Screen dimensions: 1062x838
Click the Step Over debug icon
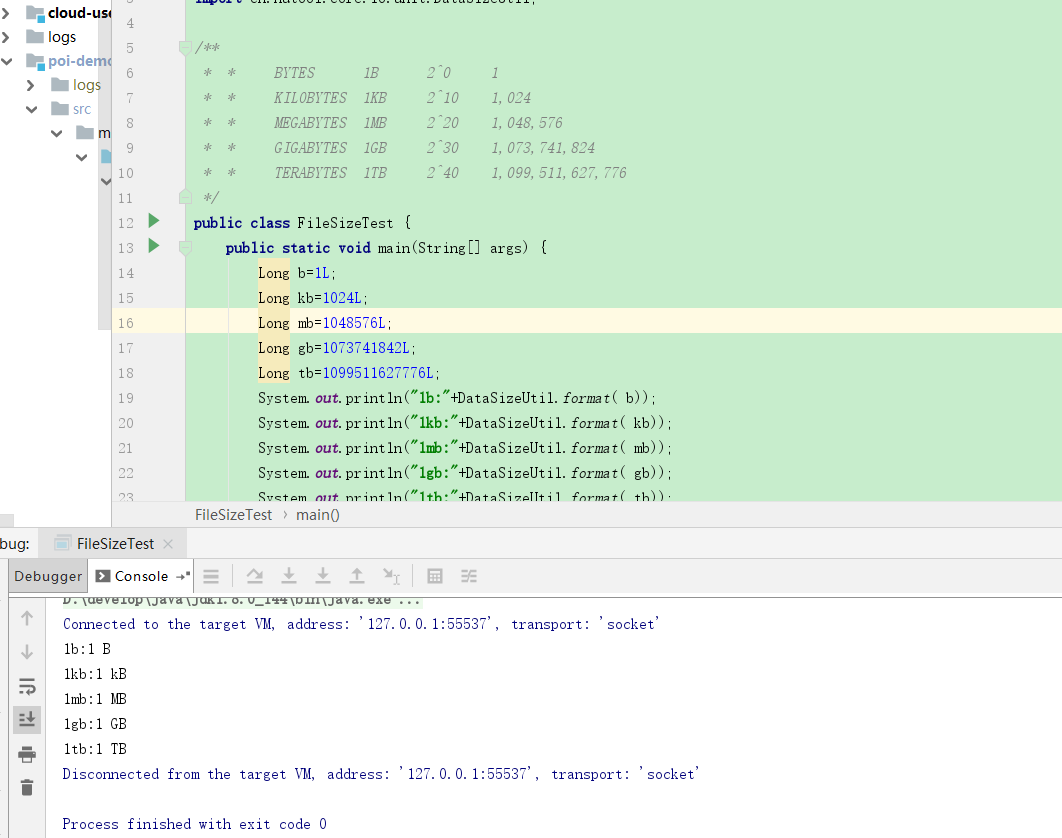[x=255, y=576]
